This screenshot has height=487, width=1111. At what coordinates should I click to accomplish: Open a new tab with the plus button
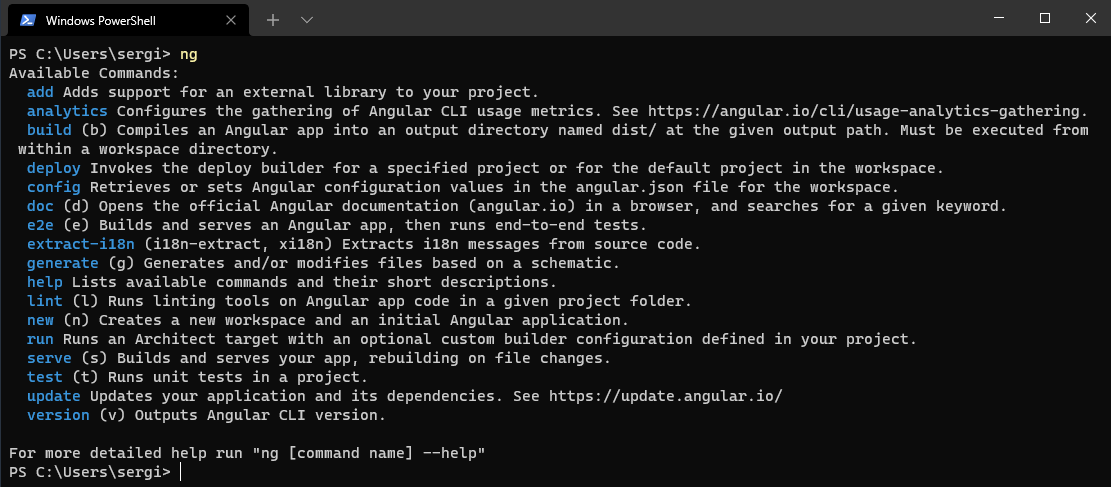273,21
